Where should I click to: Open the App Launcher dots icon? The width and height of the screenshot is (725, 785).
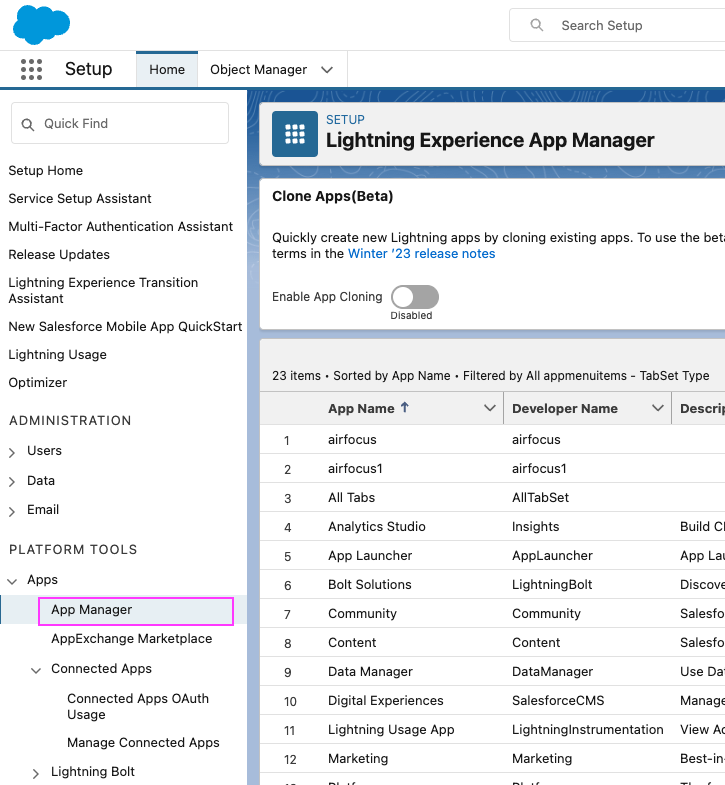coord(31,69)
